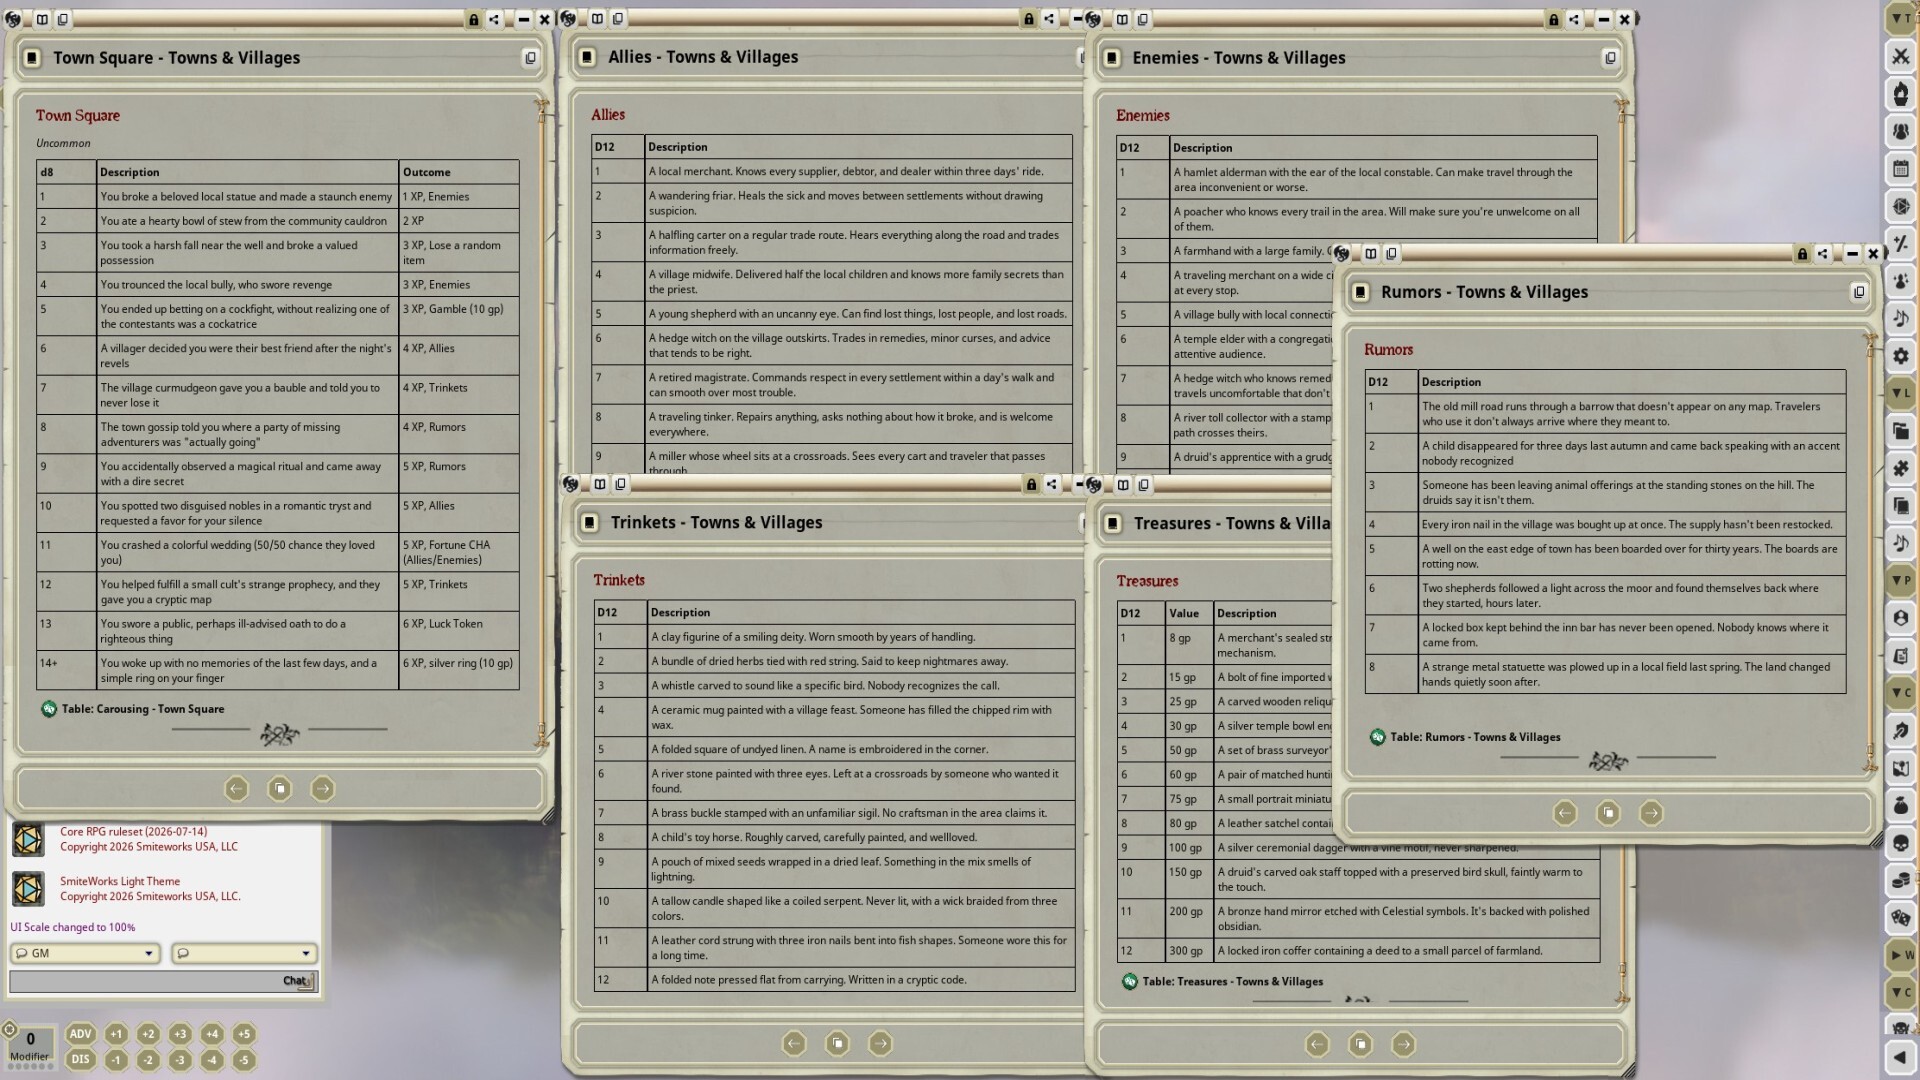Go to next page in Treasures window
This screenshot has width=1920, height=1080.
click(x=1403, y=1045)
